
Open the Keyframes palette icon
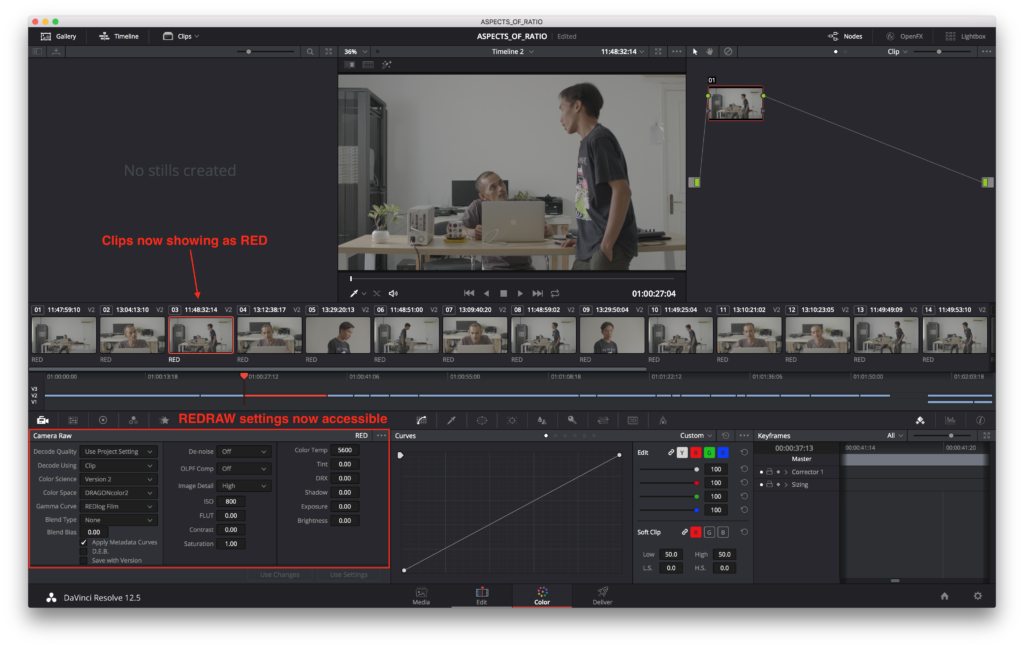tap(920, 420)
